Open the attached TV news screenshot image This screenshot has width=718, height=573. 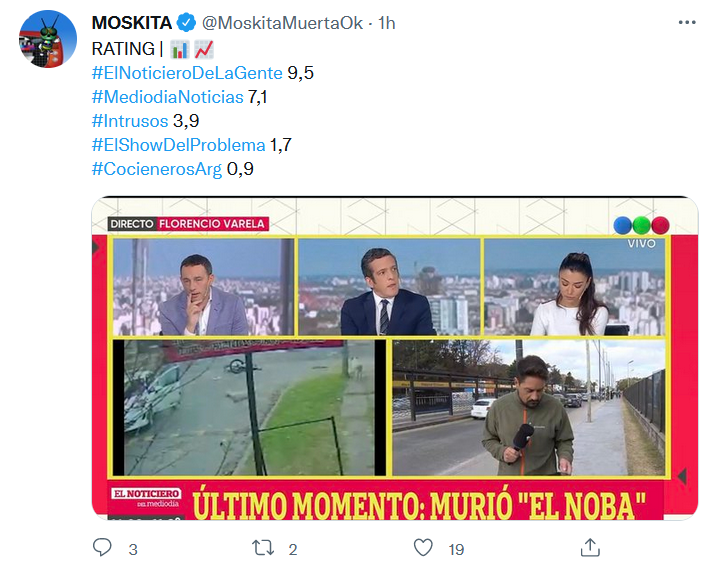[395, 358]
